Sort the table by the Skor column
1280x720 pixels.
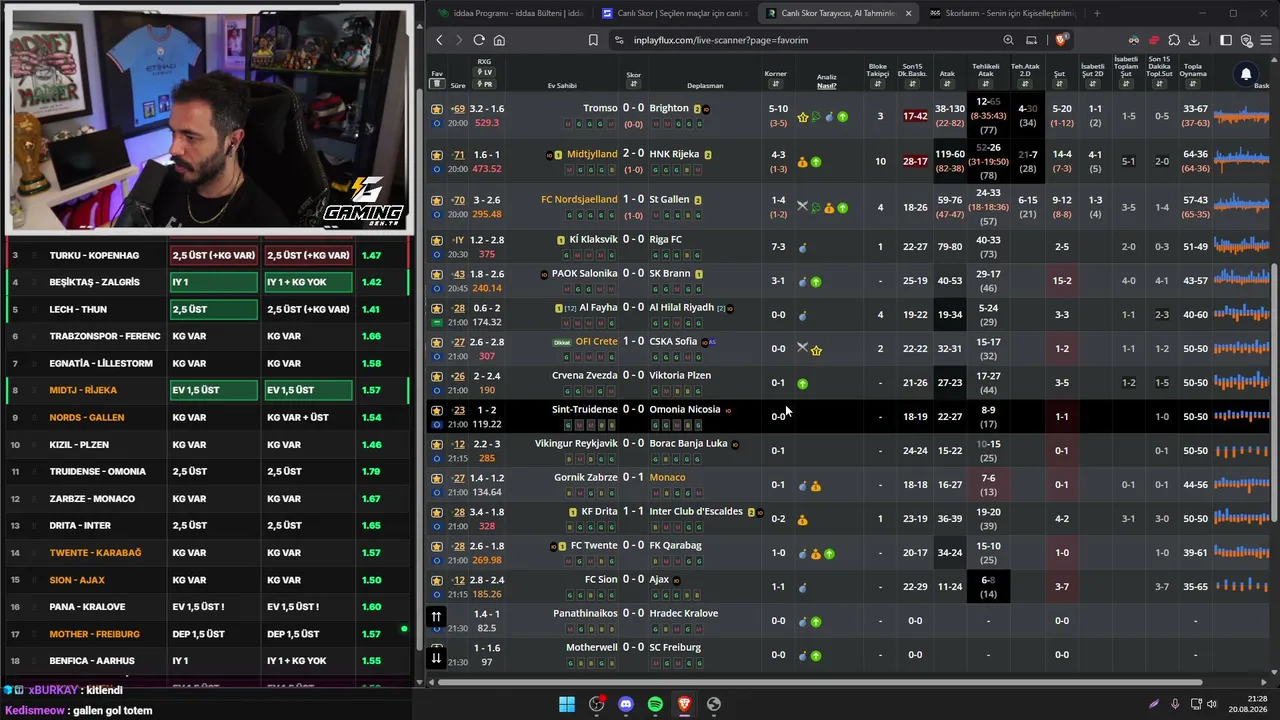(x=633, y=85)
